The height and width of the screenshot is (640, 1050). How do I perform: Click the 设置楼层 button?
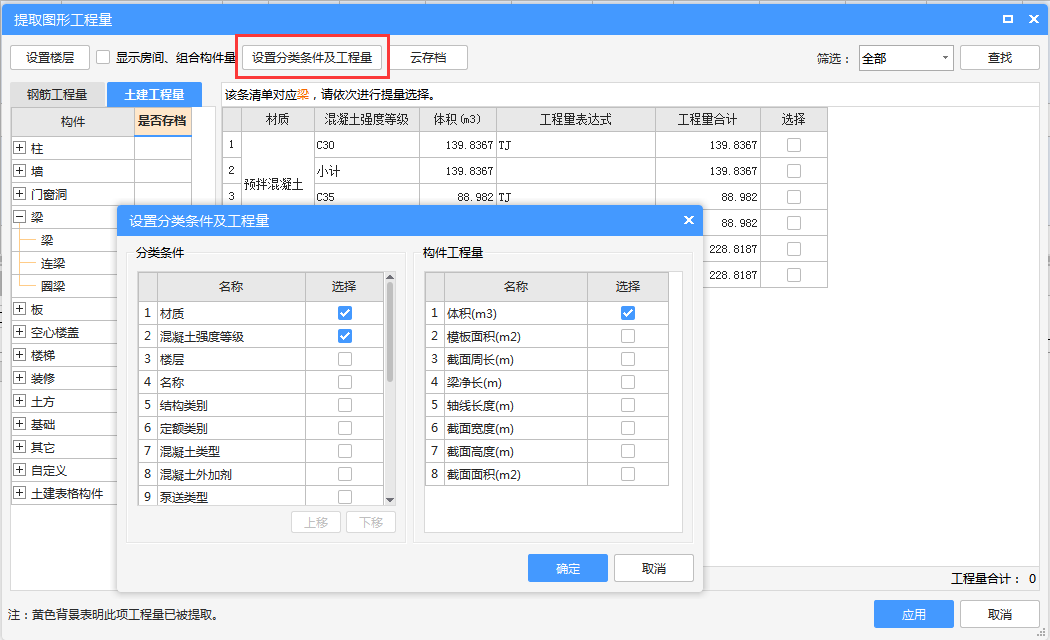(50, 58)
